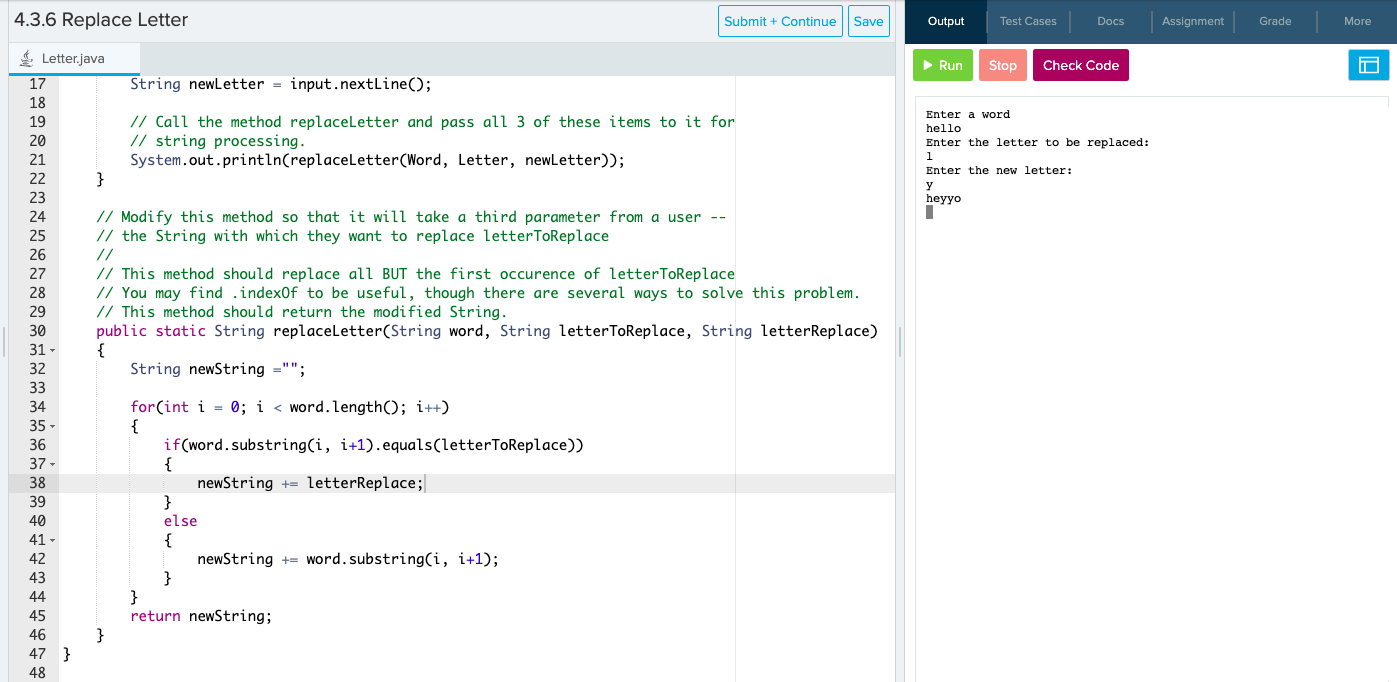This screenshot has height=682, width=1397.
Task: Click the 'return newString;' line
Action: 201,616
